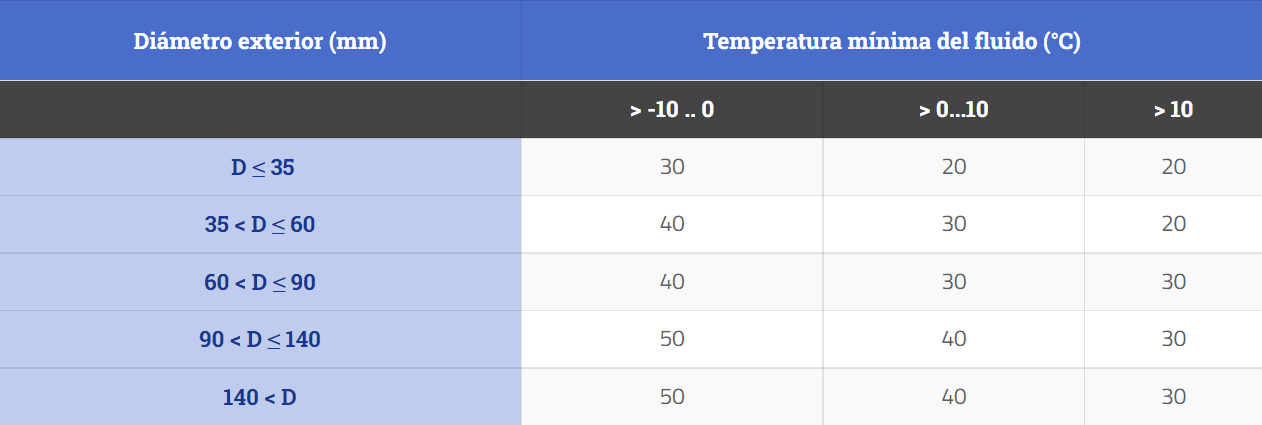1262x425 pixels.
Task: Select the "> 10" temperature subheader
Action: click(x=1173, y=110)
